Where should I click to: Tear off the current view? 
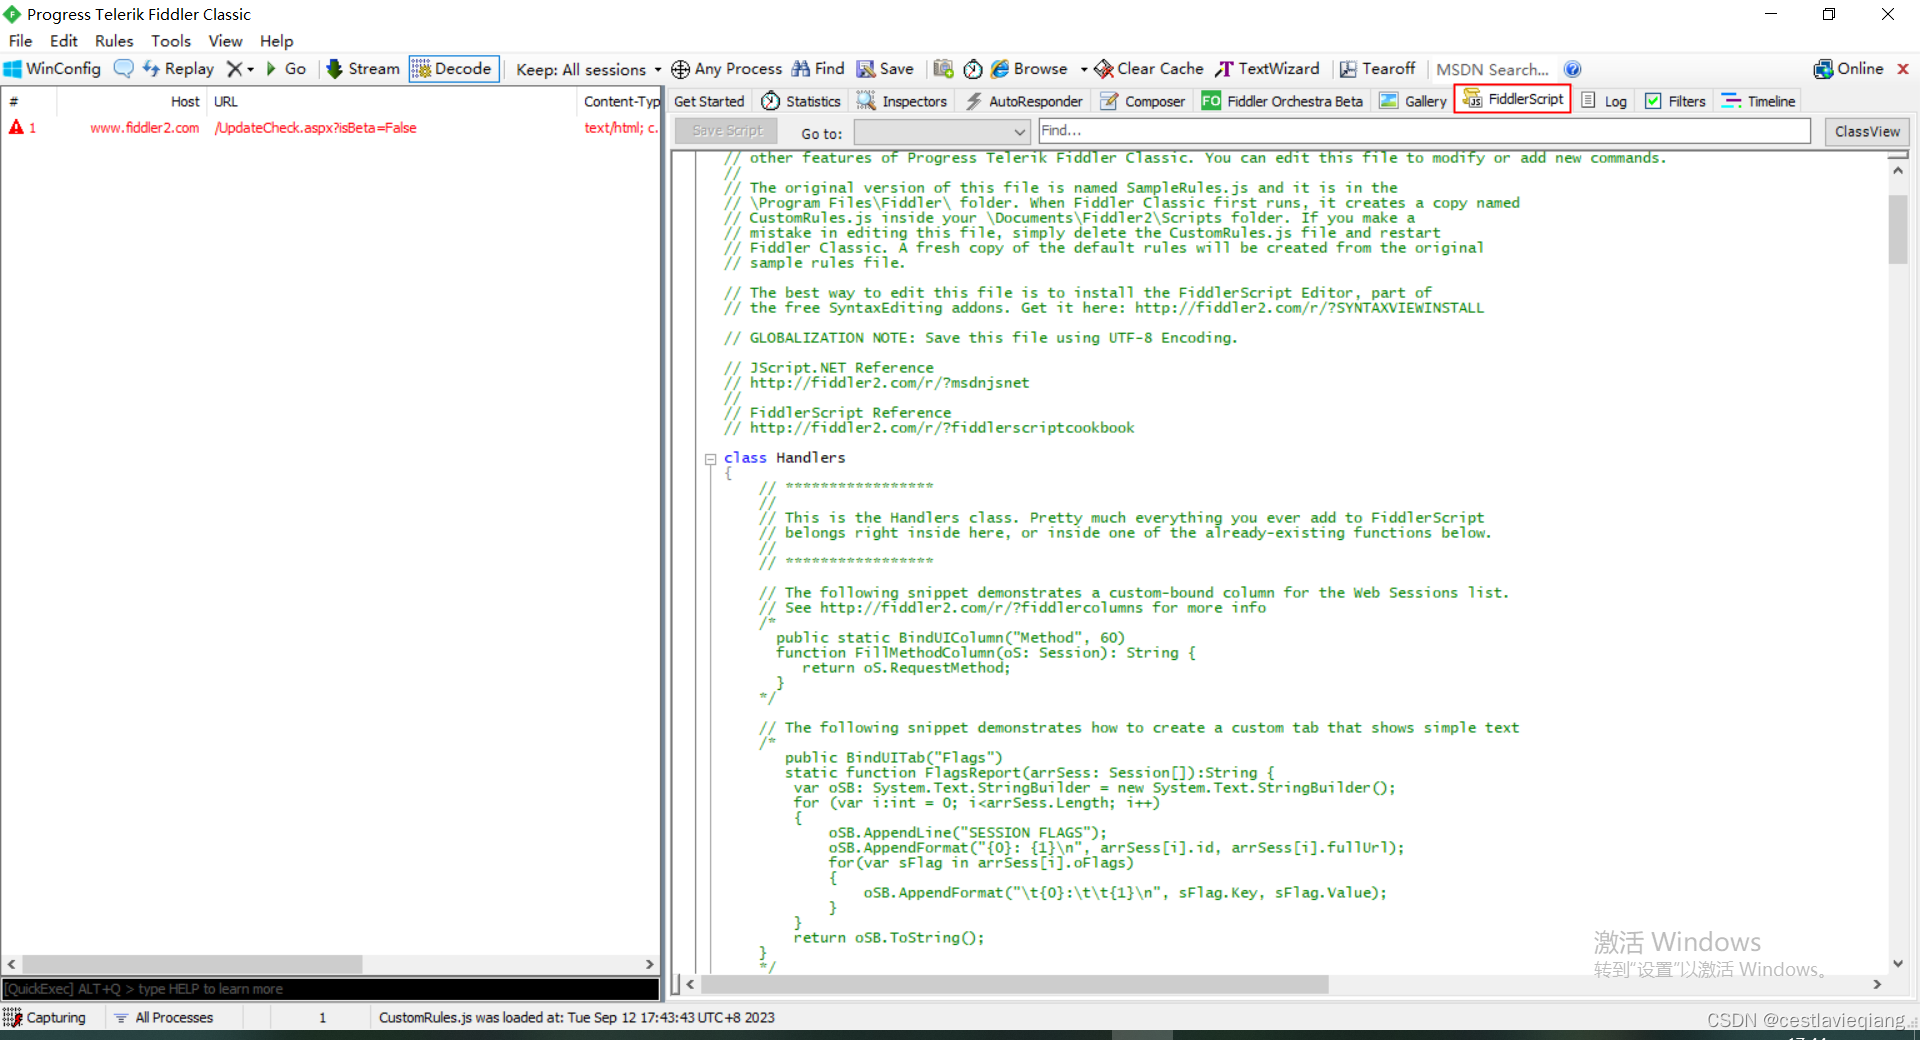(x=1378, y=68)
